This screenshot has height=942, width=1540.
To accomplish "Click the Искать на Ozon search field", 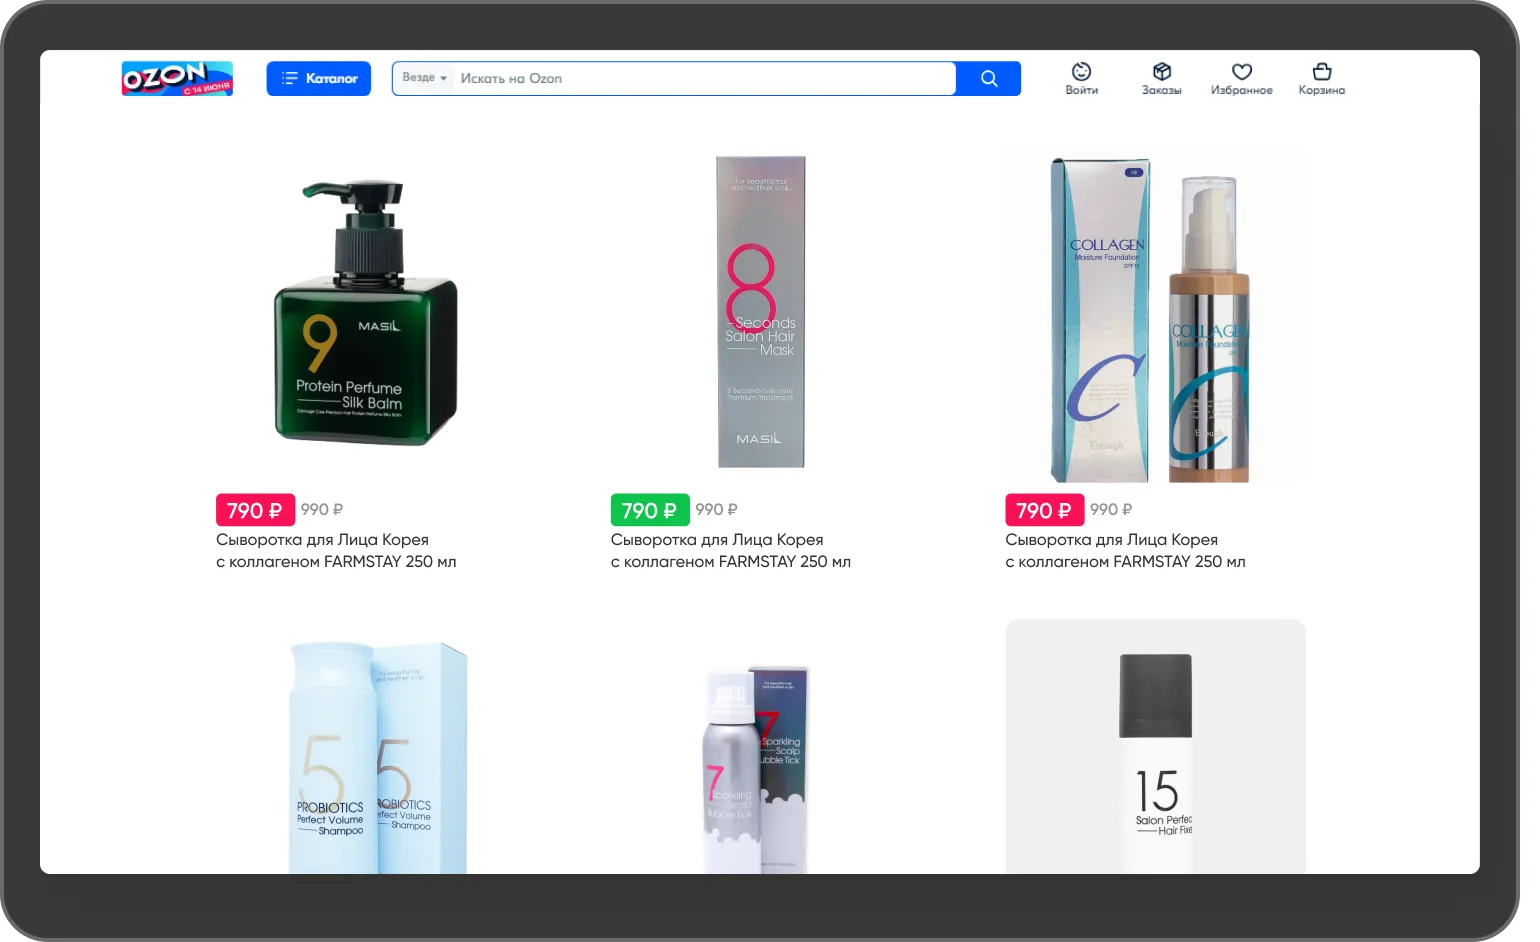I will click(700, 78).
